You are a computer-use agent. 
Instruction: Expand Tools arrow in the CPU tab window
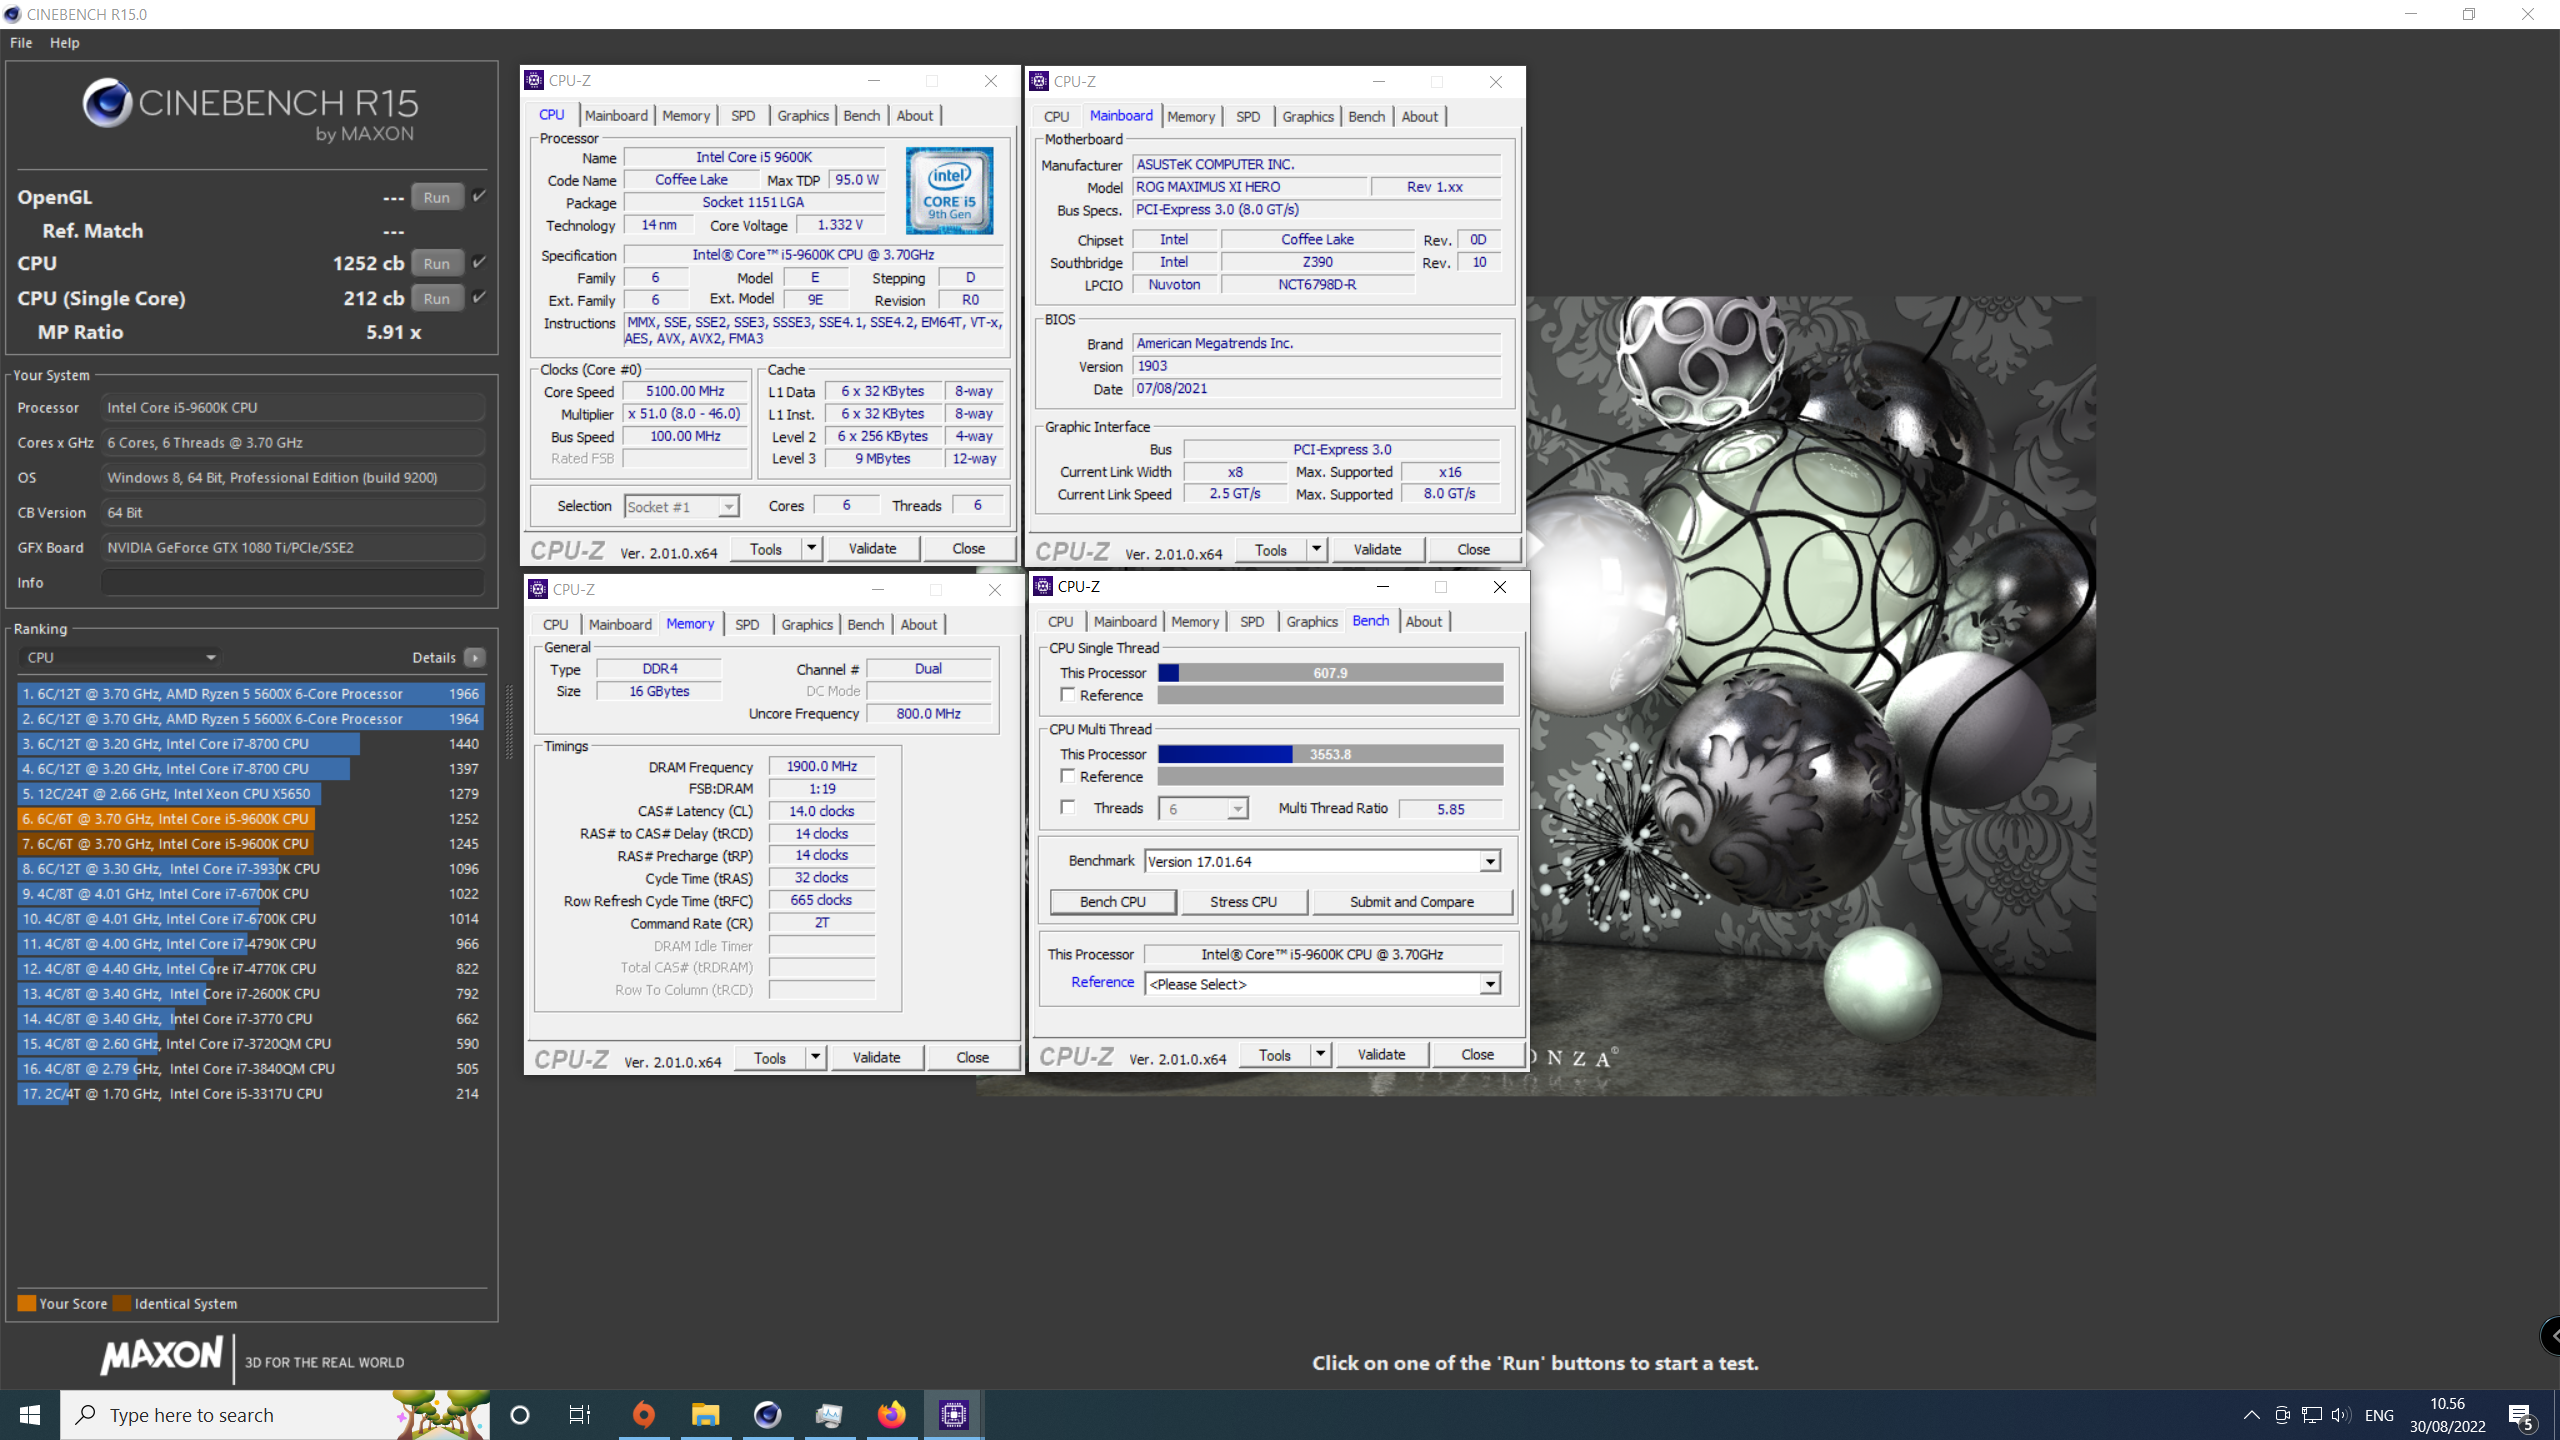[x=812, y=548]
